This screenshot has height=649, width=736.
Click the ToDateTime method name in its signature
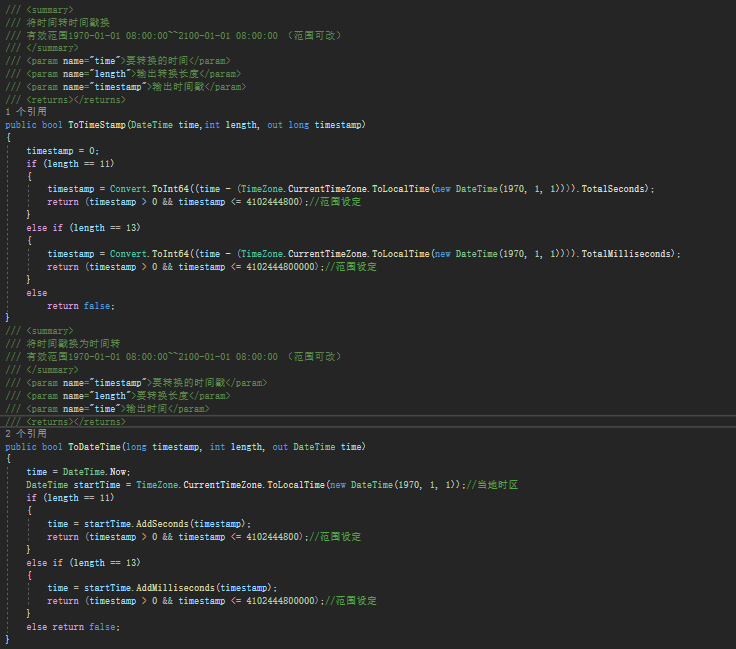pyautogui.click(x=94, y=447)
